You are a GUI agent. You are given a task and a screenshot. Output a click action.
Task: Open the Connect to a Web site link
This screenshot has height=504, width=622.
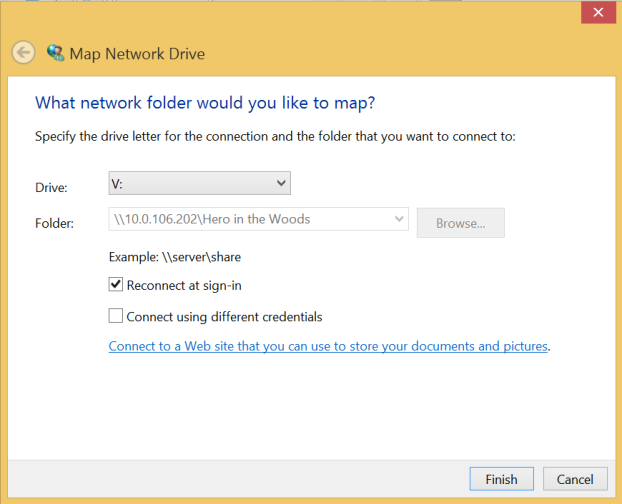tap(328, 346)
